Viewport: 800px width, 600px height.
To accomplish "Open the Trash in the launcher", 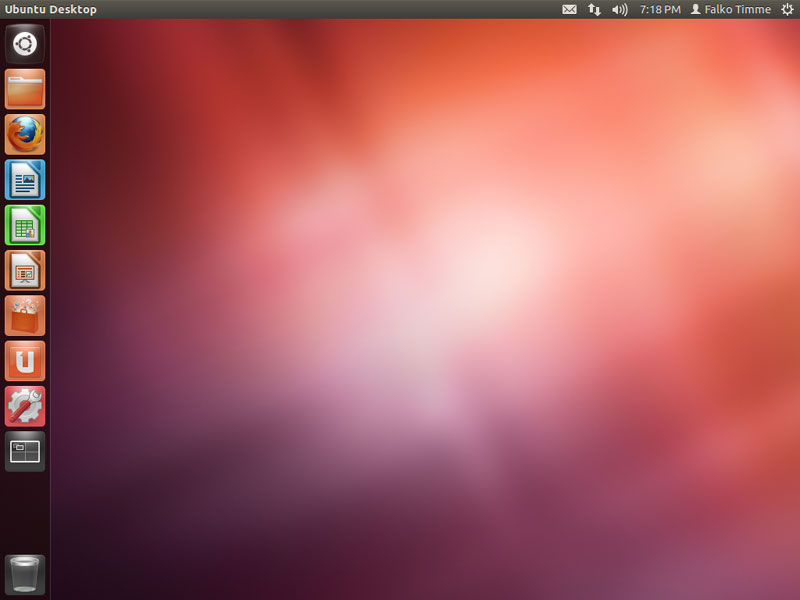I will point(25,574).
